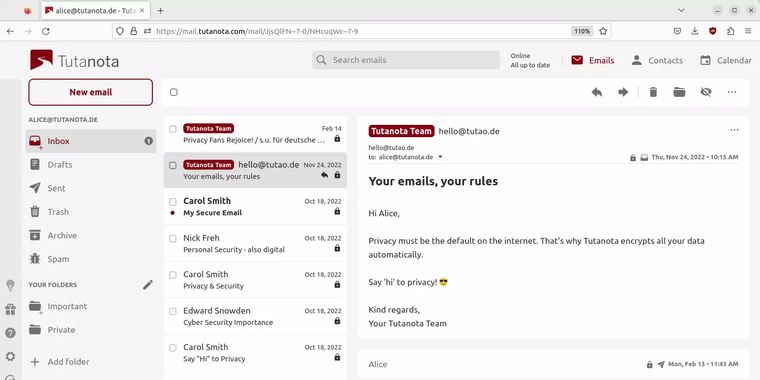This screenshot has width=760, height=380.
Task: Check the Edward Snowden email checkbox
Action: click(173, 311)
